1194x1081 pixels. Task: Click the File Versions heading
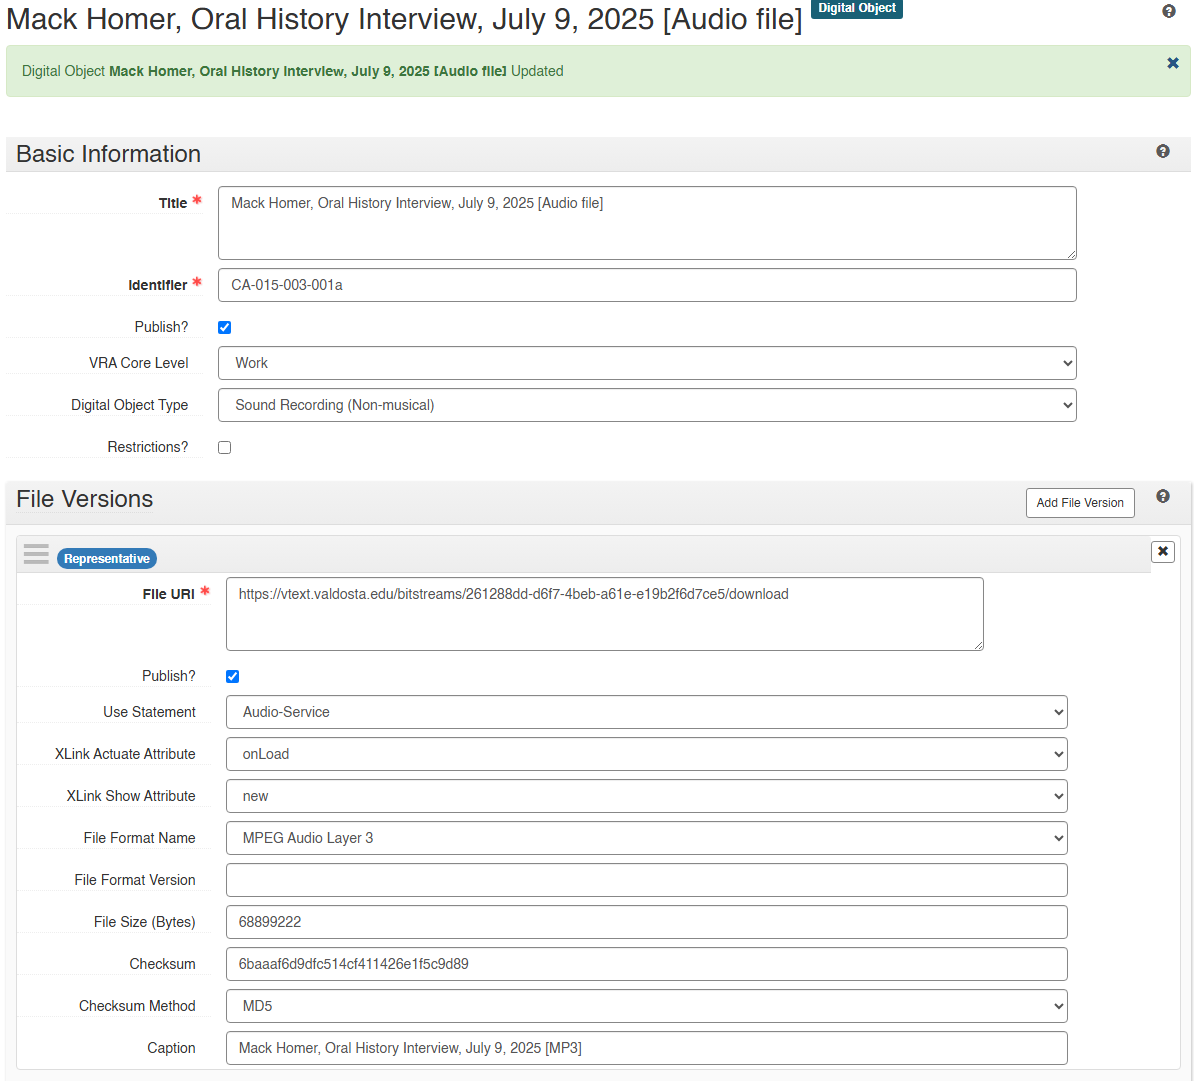point(85,499)
